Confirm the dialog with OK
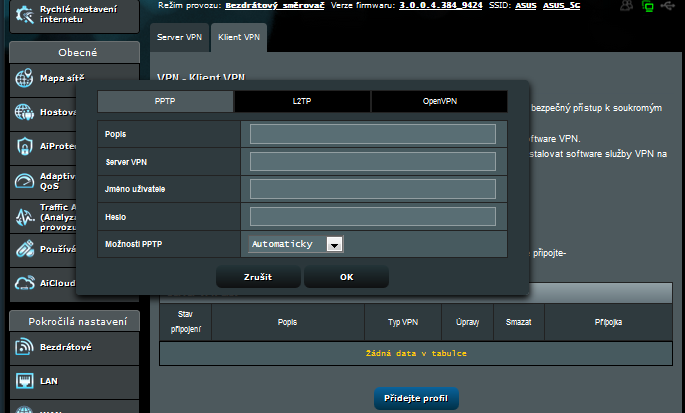This screenshot has height=413, width=685. click(346, 277)
